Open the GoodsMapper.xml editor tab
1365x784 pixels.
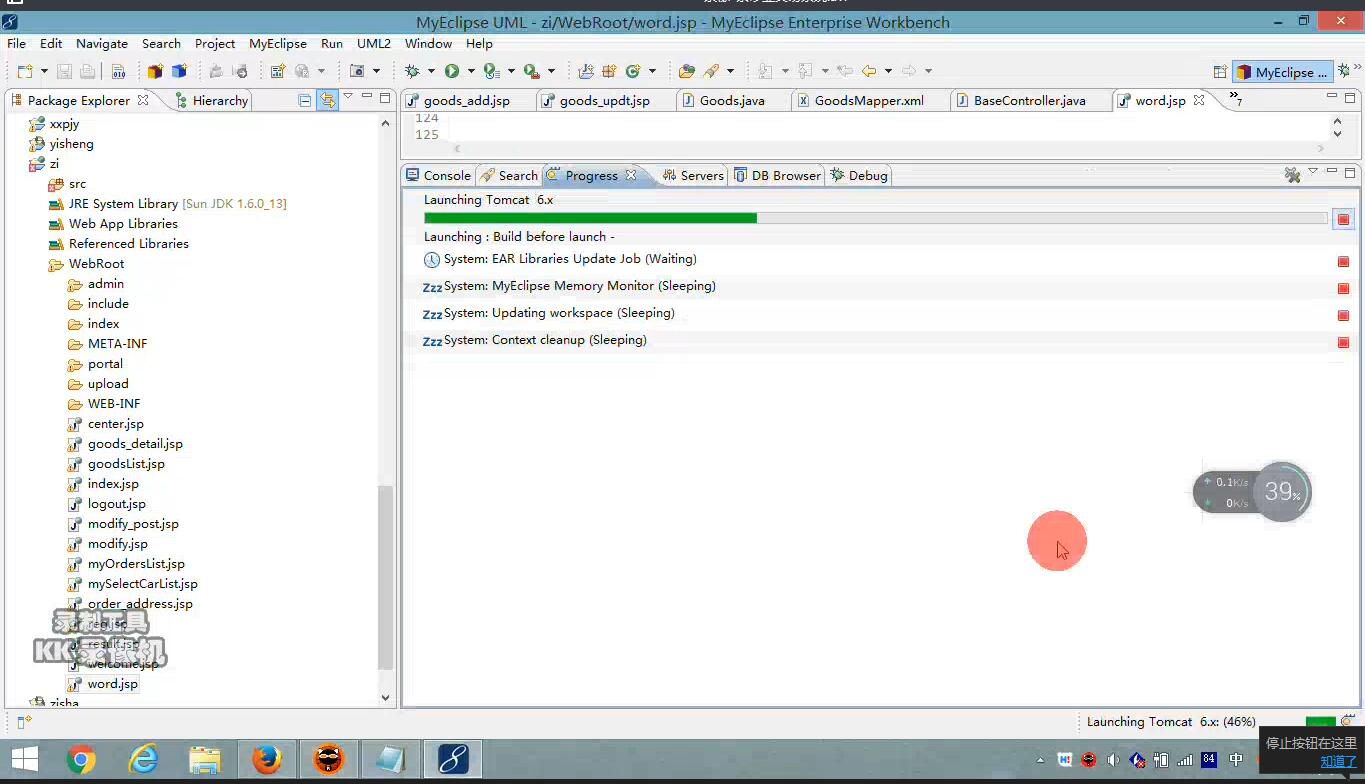[x=869, y=100]
